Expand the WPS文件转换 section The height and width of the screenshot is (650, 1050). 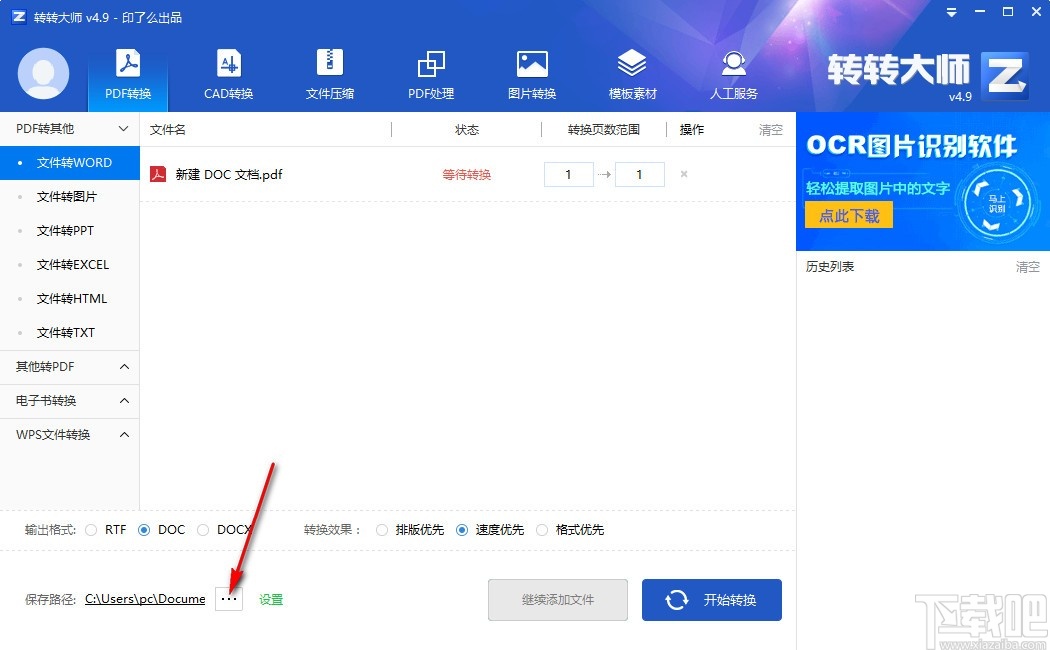click(x=70, y=434)
